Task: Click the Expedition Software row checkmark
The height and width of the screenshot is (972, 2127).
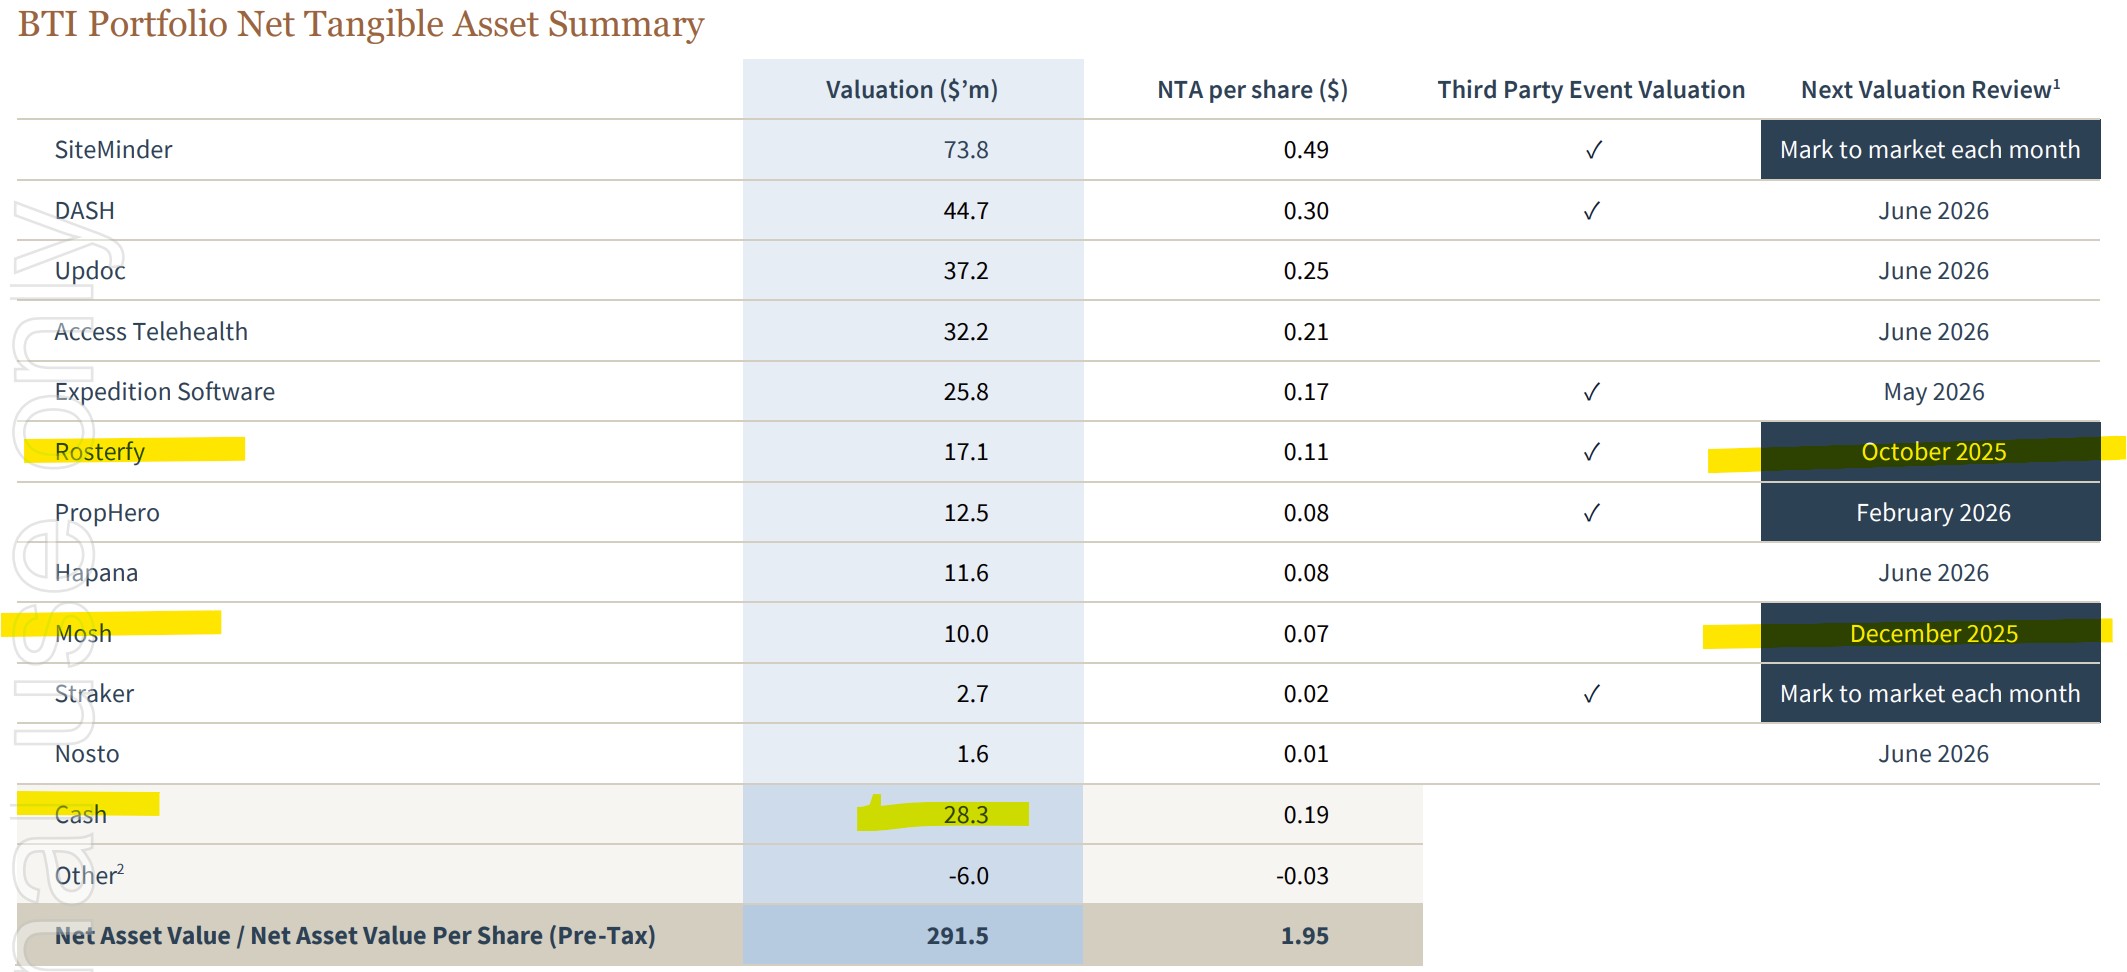Action: coord(1591,392)
